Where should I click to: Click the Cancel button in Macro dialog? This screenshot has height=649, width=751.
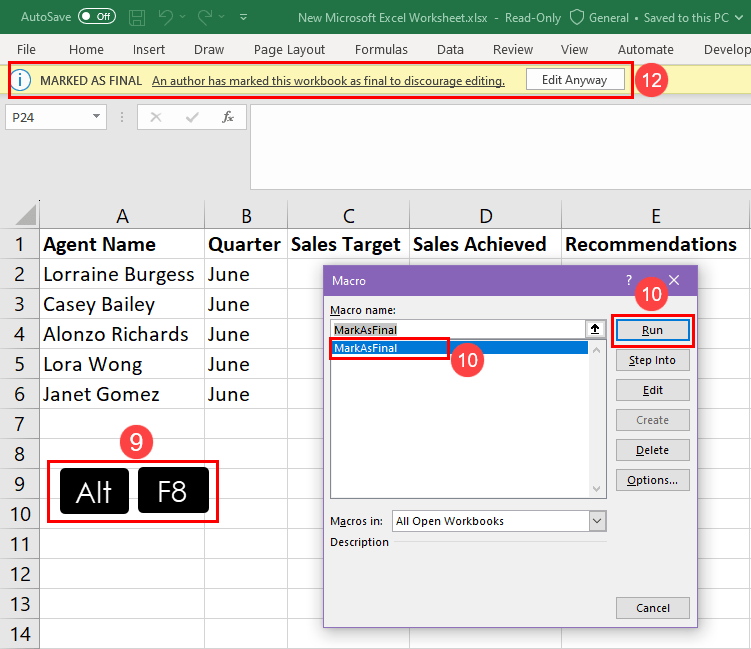pos(652,608)
